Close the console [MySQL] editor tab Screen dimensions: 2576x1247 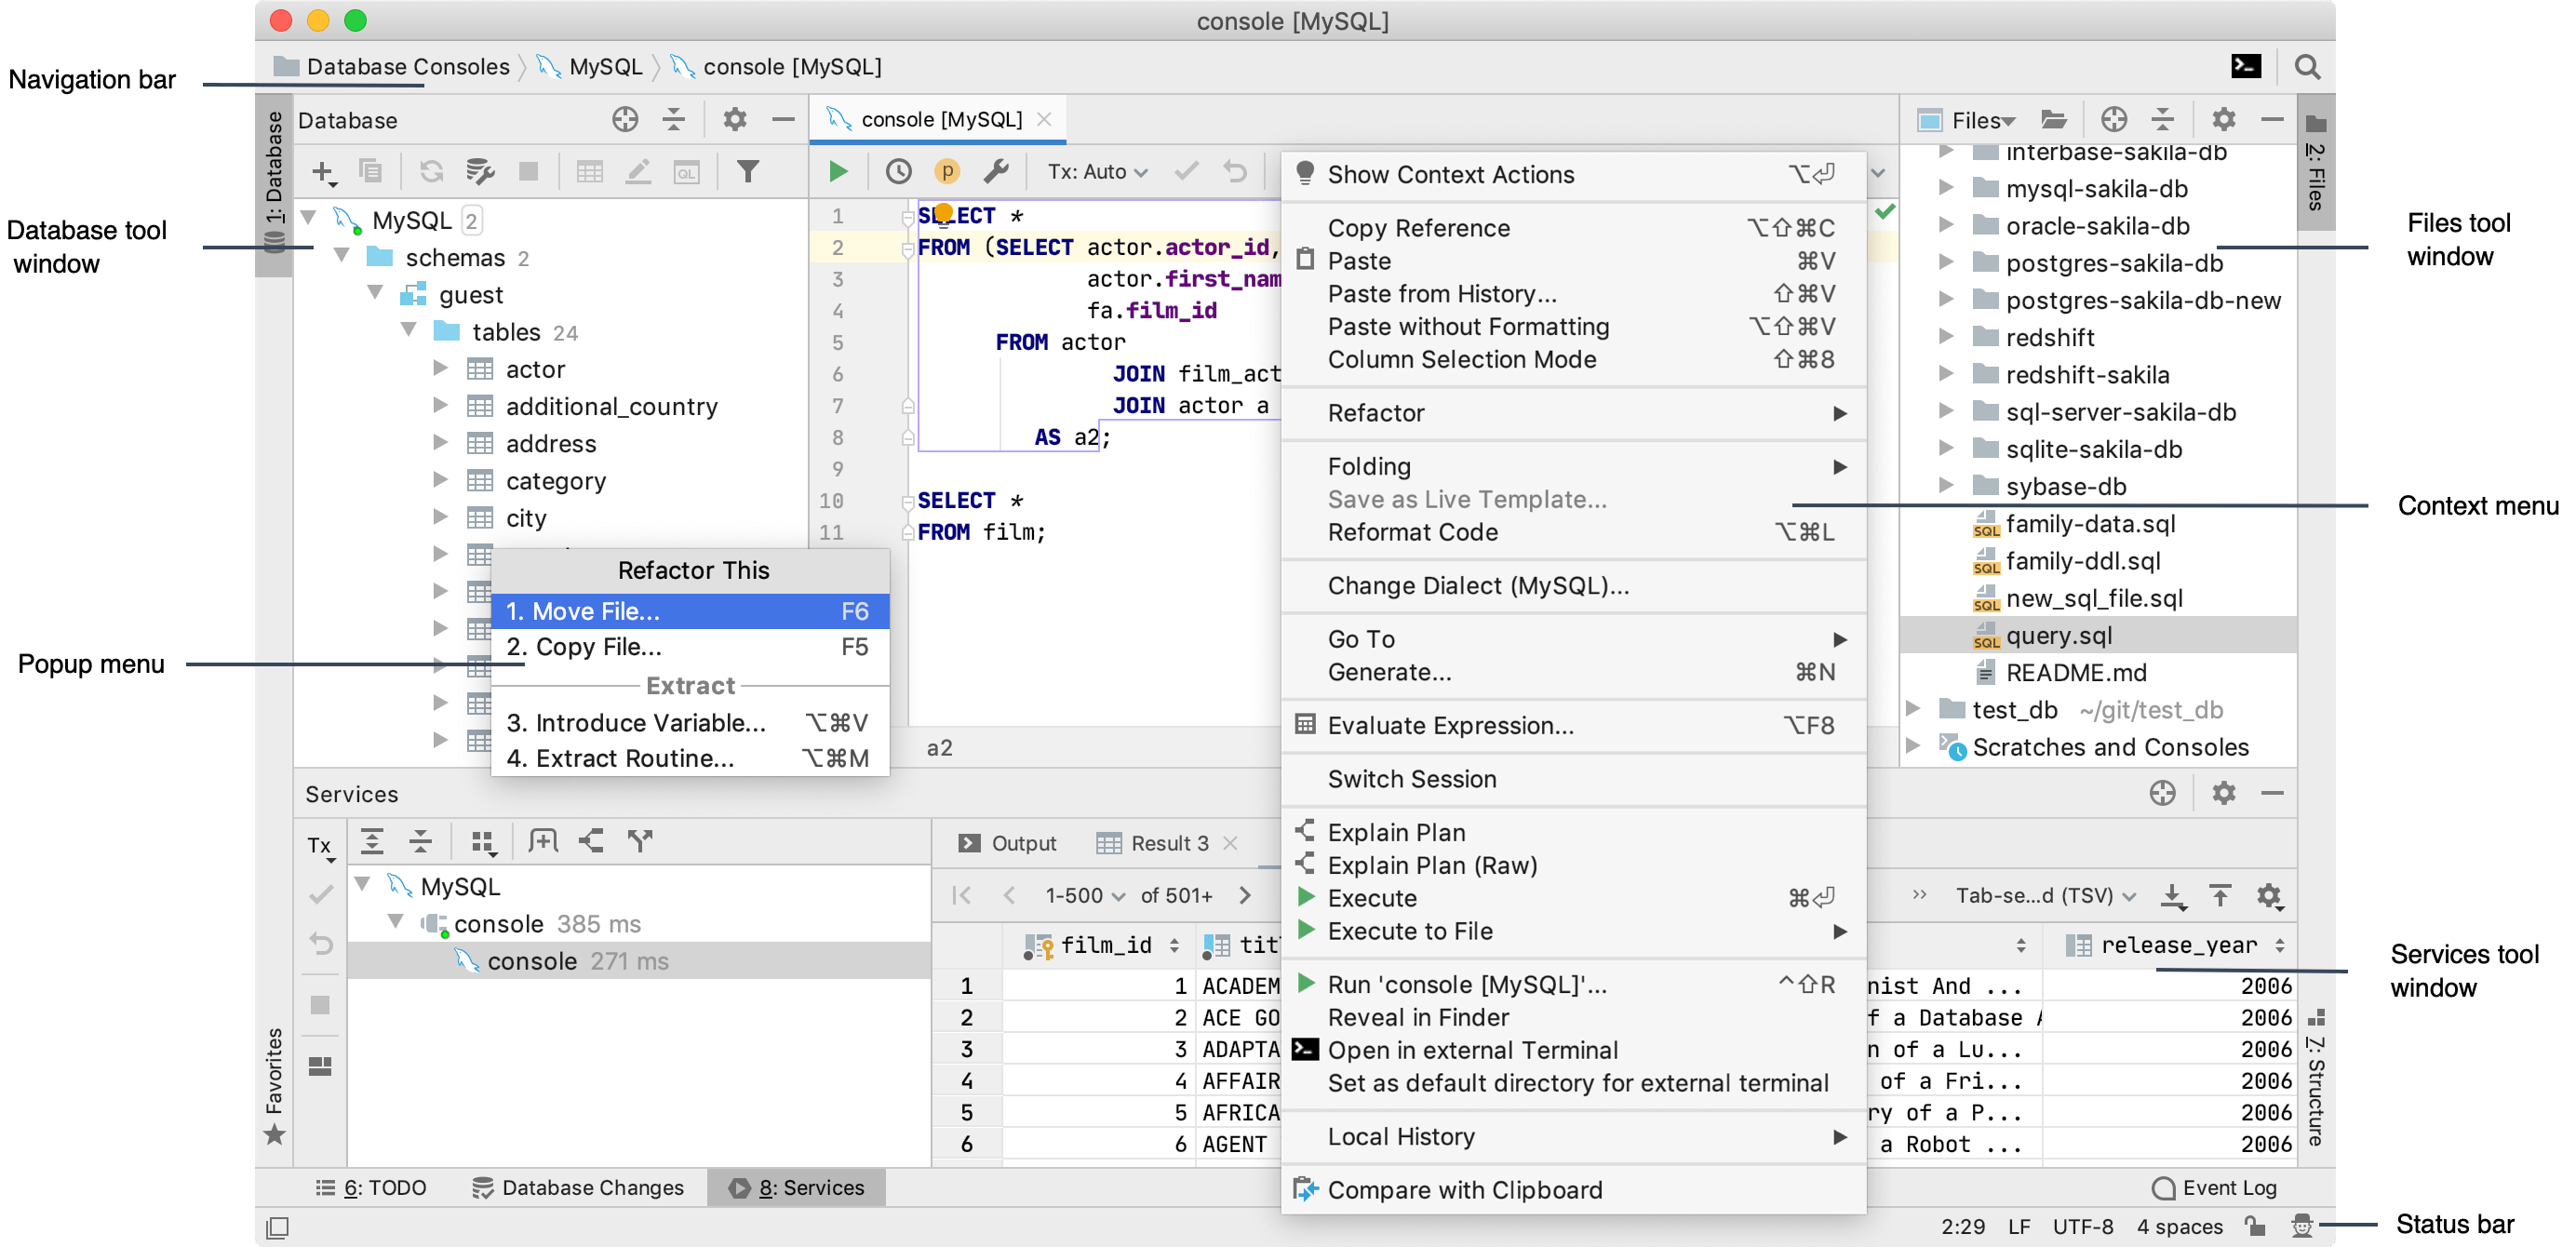pyautogui.click(x=1044, y=119)
